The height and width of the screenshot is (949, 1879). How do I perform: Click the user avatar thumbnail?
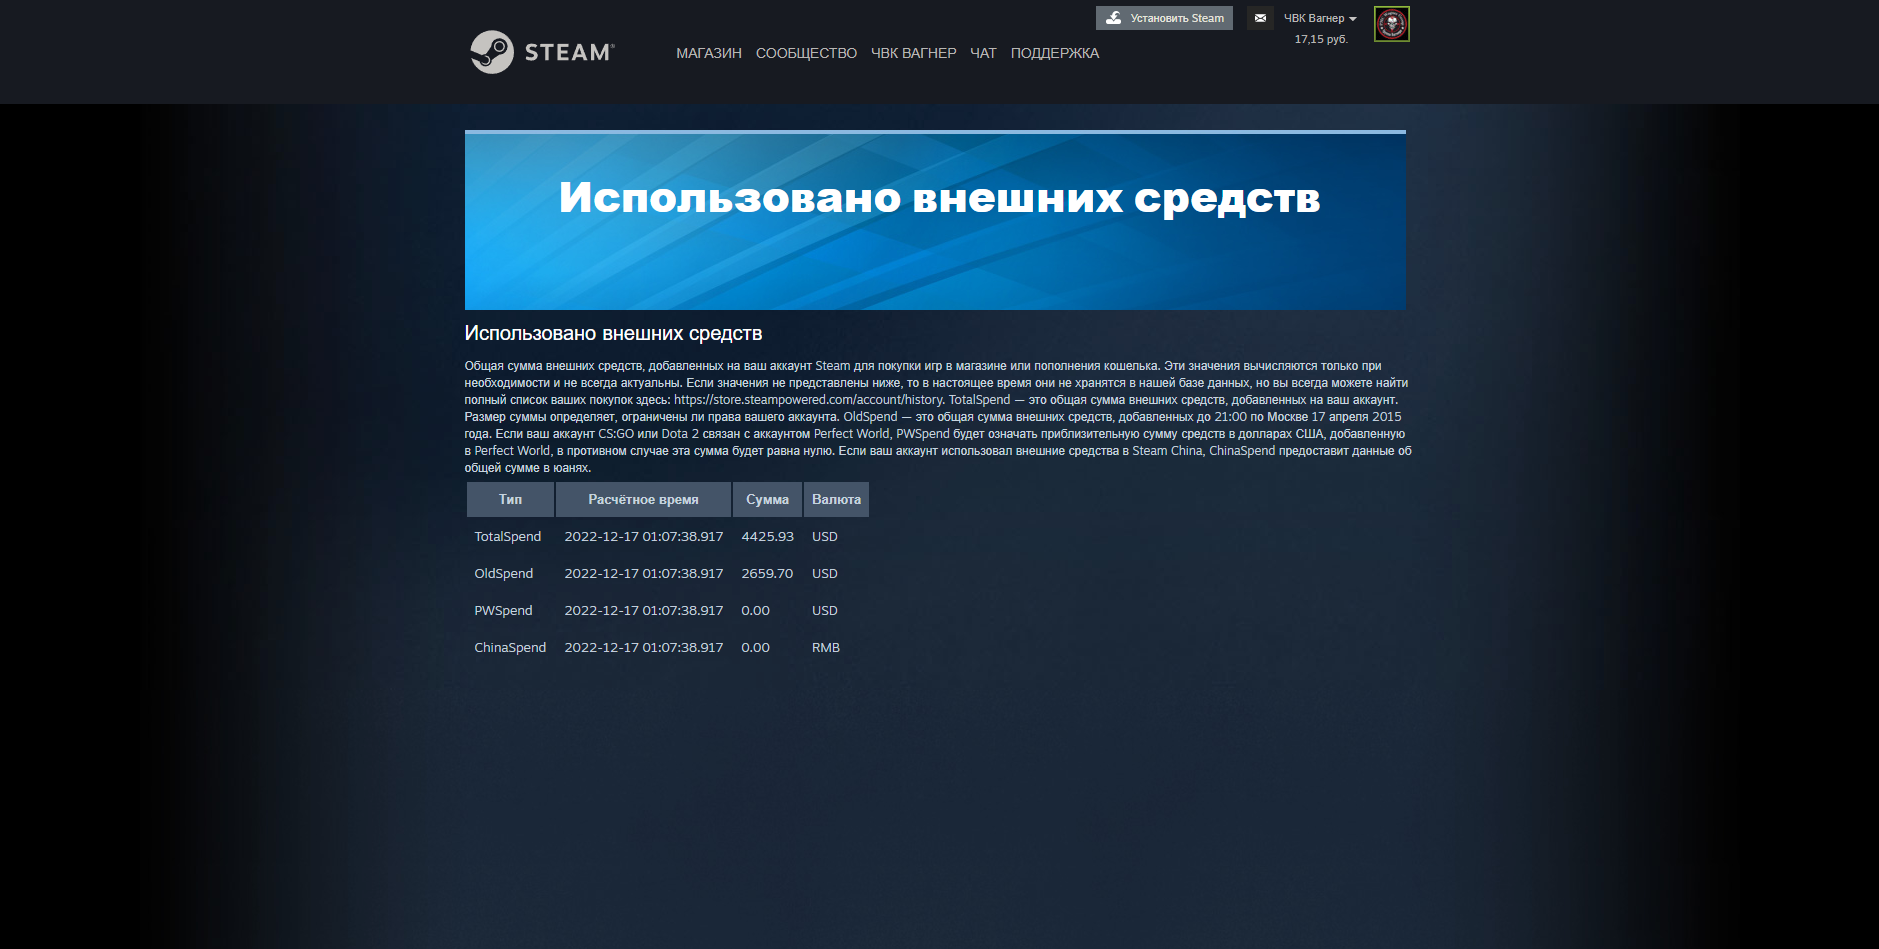coord(1391,24)
